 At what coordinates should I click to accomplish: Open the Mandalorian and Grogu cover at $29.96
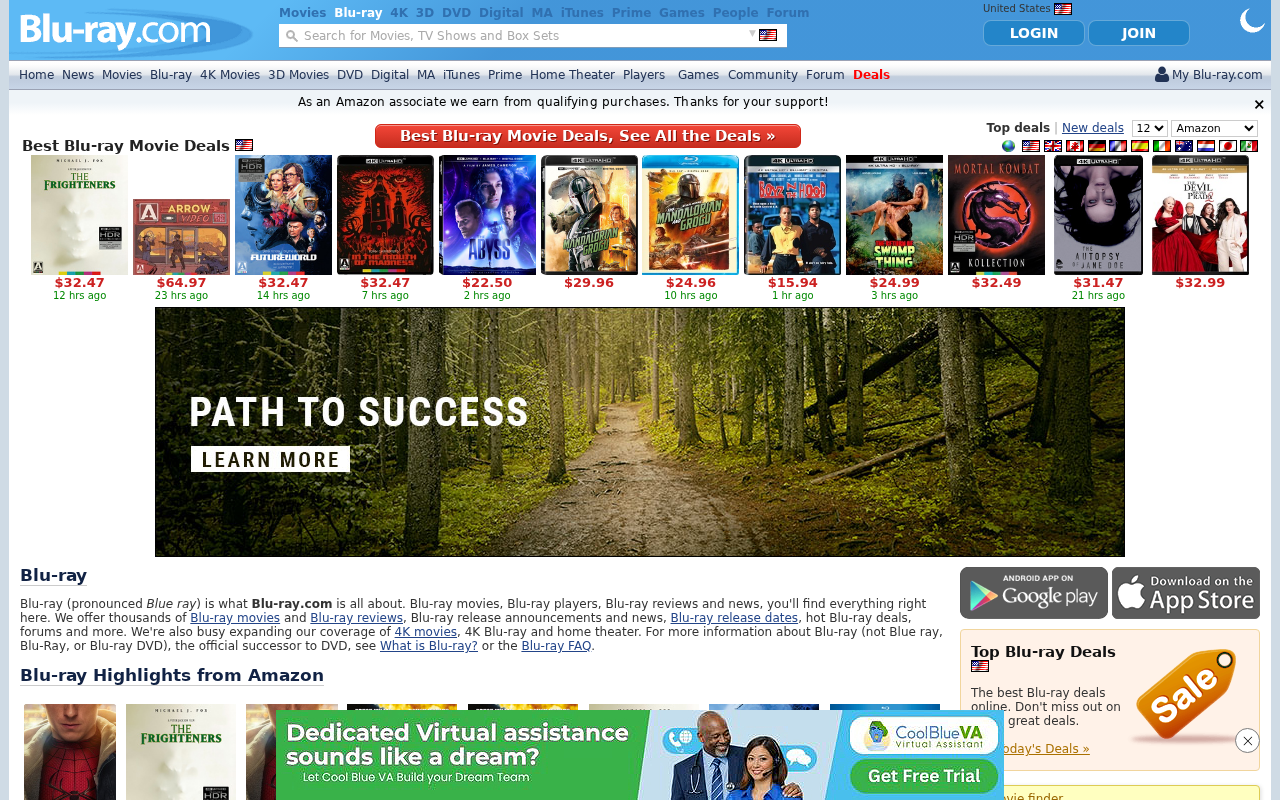point(589,215)
